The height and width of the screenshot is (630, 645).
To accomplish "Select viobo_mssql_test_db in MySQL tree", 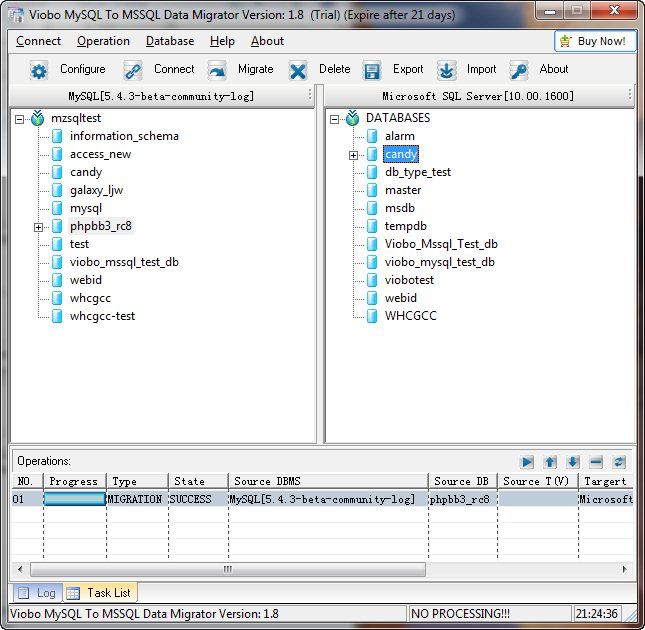I will (x=124, y=262).
